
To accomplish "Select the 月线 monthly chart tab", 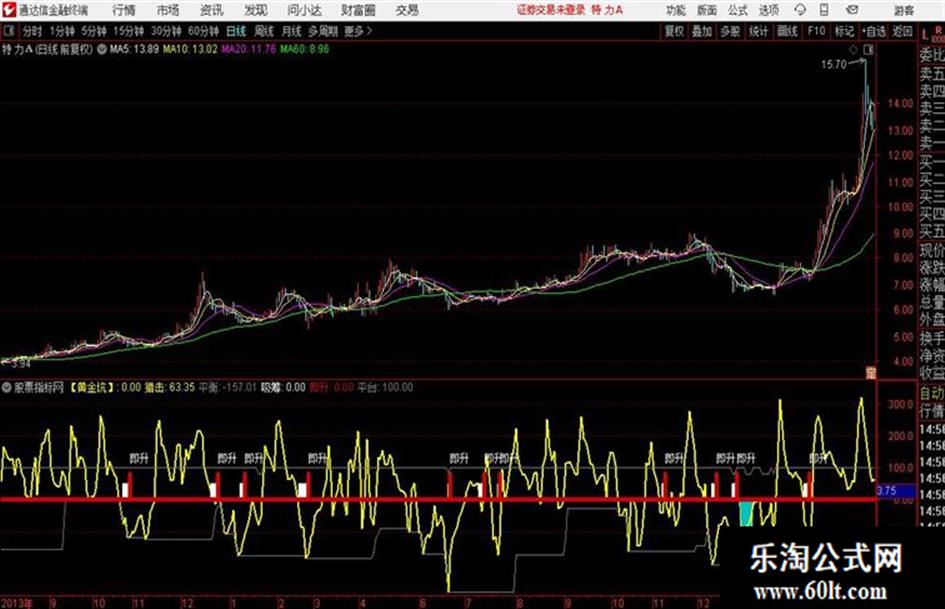I will point(292,31).
